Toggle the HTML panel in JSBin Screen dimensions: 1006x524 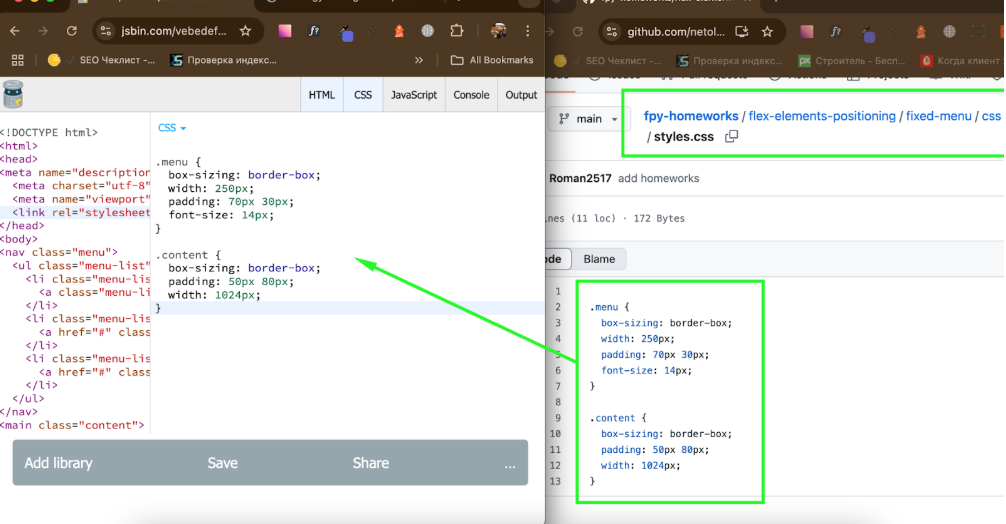coord(321,95)
